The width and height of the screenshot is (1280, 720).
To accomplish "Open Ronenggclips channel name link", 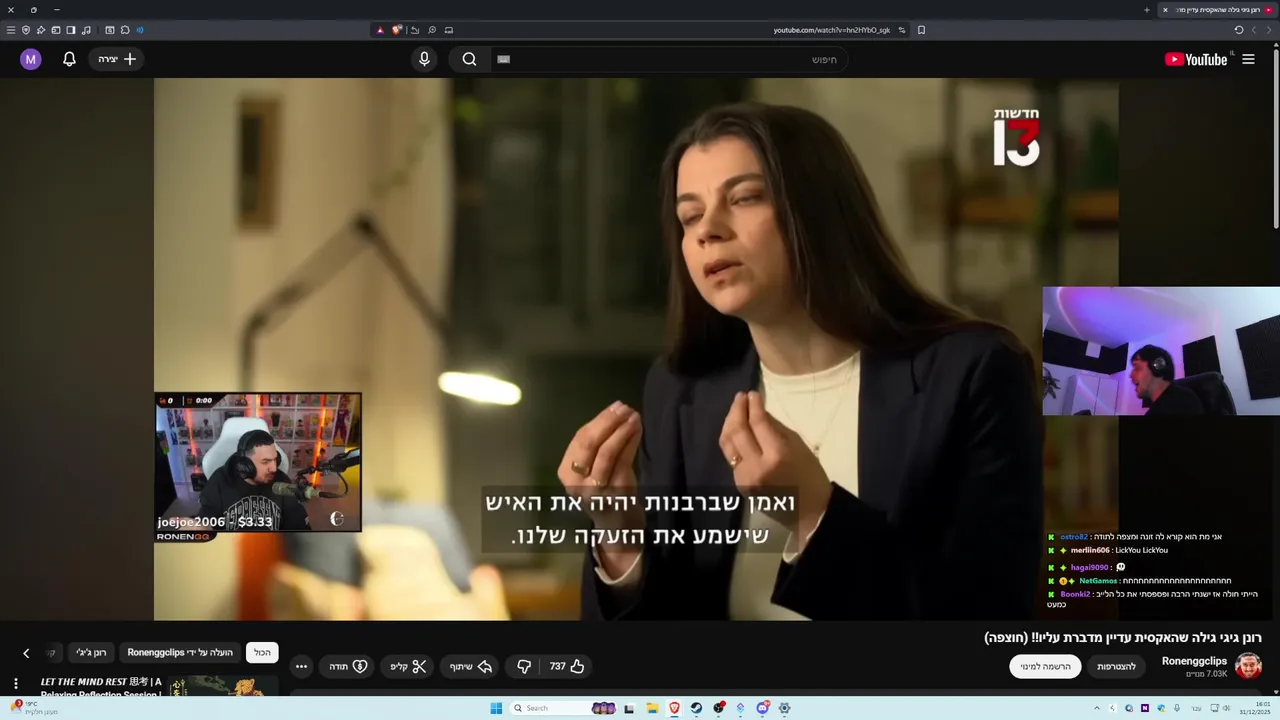I will pos(1194,661).
